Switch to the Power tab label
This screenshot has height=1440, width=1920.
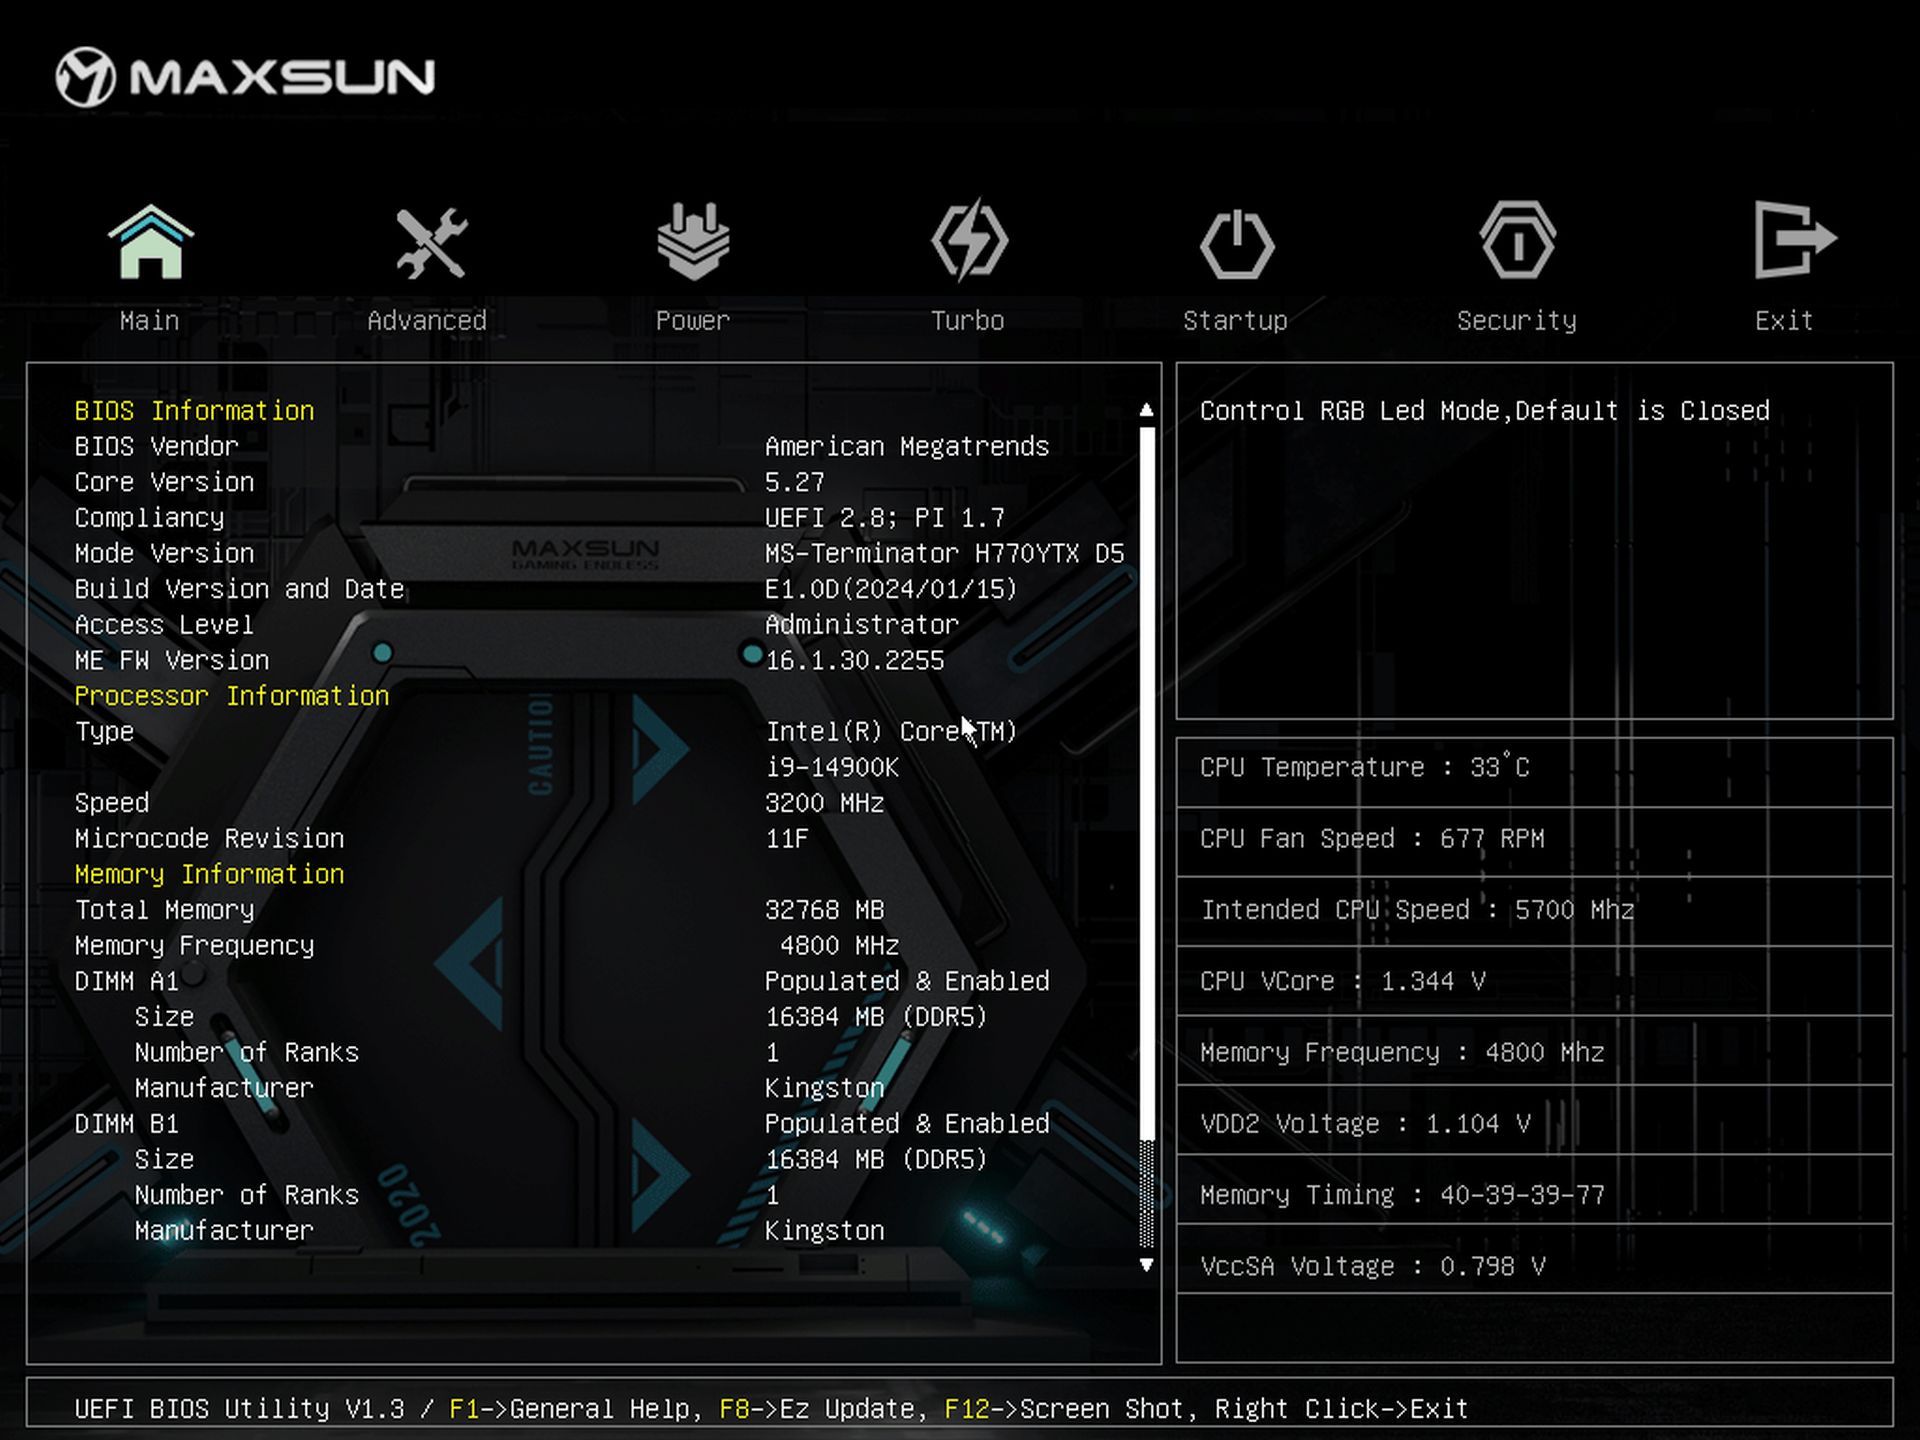[x=693, y=321]
